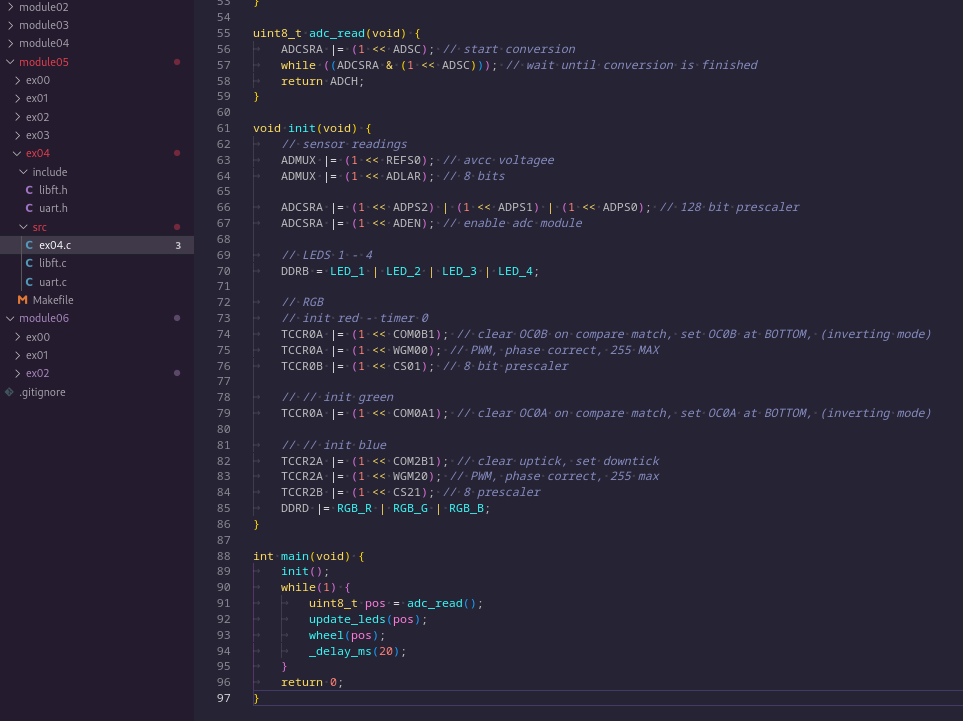This screenshot has width=963, height=721.
Task: Click the M icon of Makefile
Action: [23, 300]
